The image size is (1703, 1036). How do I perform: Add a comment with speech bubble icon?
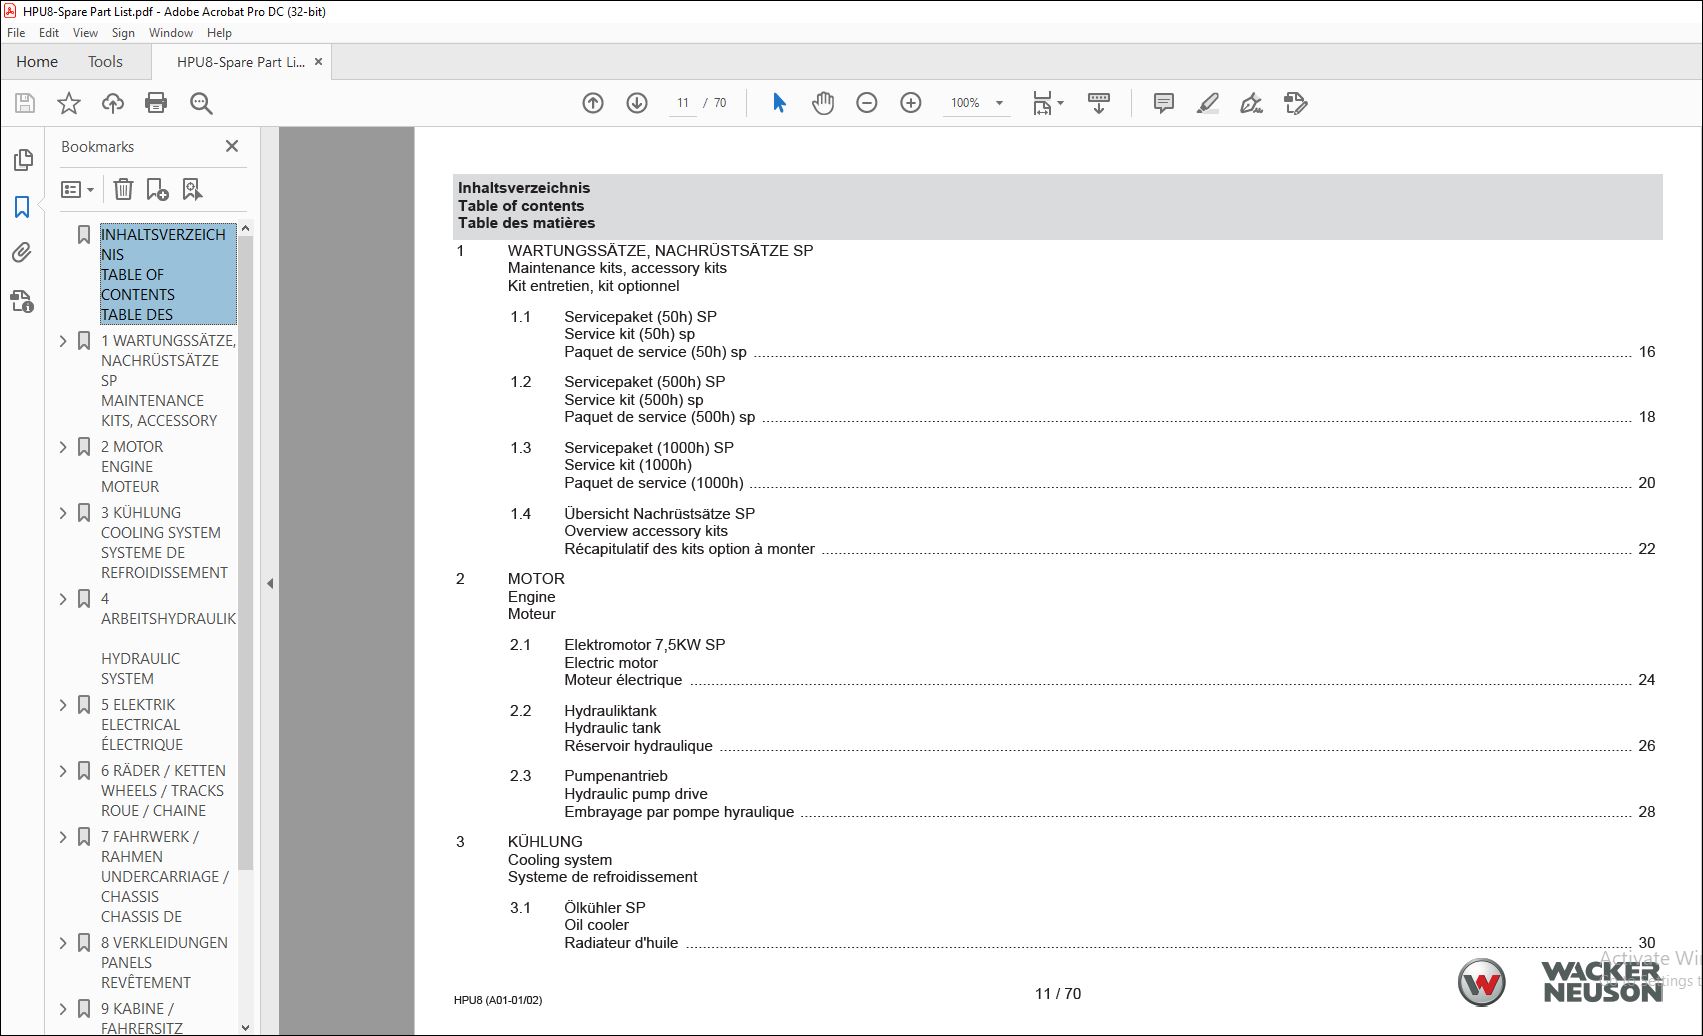point(1163,103)
